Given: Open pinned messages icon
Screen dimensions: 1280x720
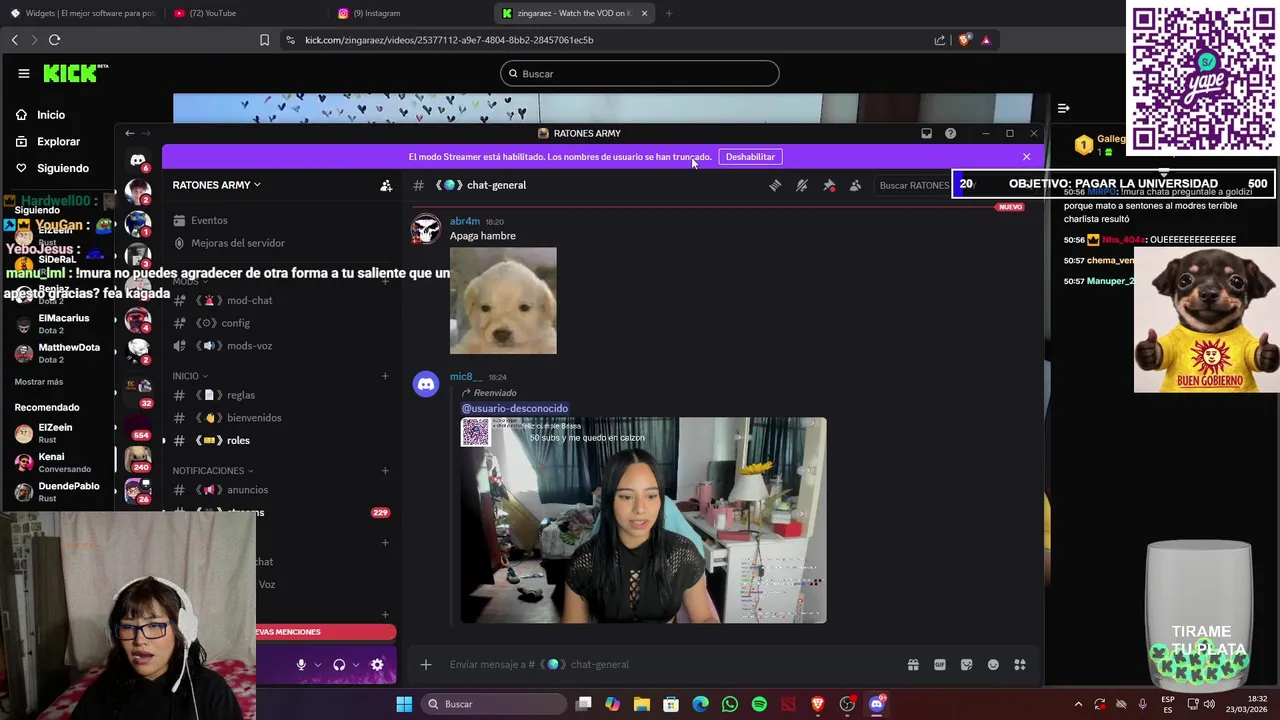Looking at the screenshot, I should [829, 185].
